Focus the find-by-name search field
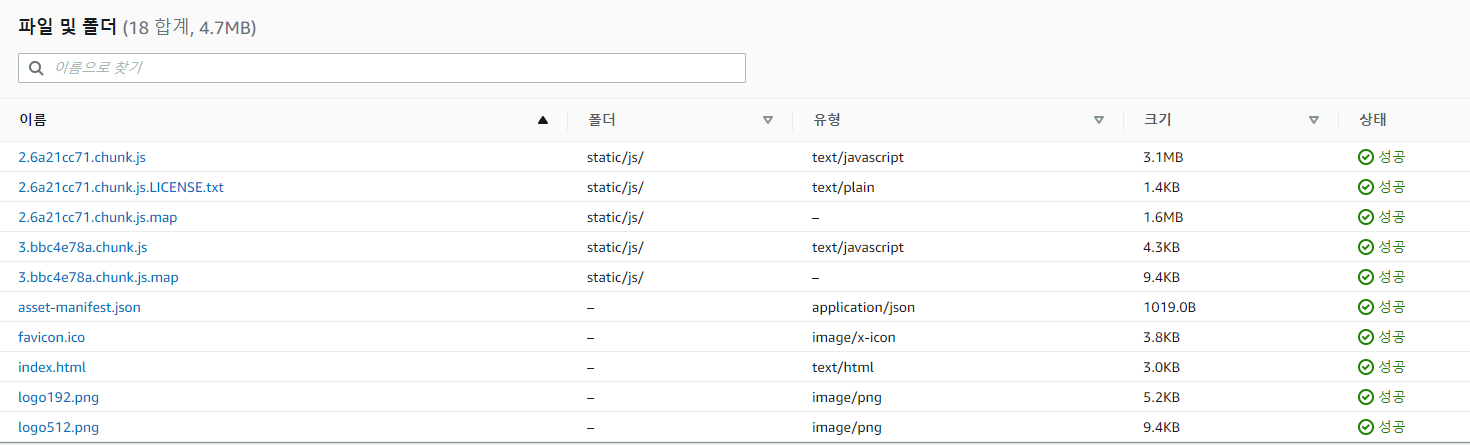This screenshot has width=1470, height=445. [382, 68]
